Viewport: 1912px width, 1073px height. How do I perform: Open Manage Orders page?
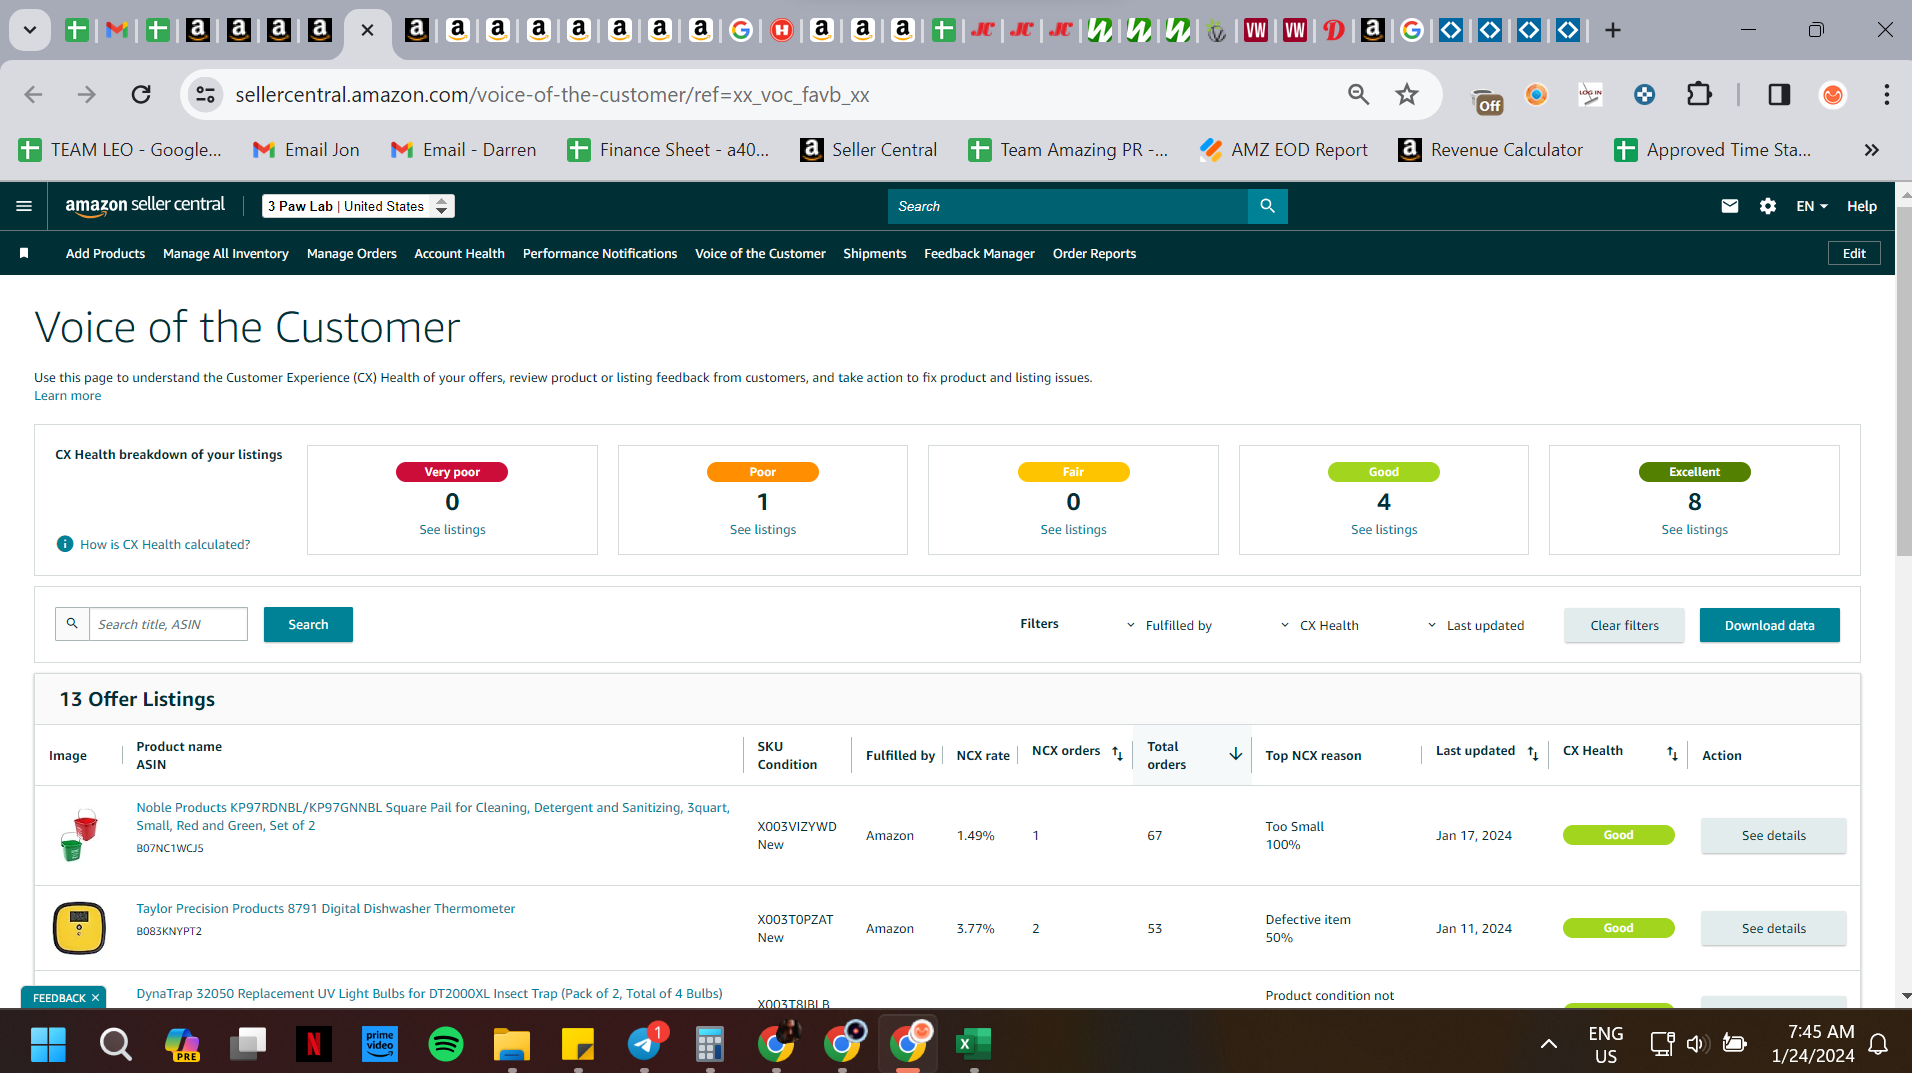[352, 253]
